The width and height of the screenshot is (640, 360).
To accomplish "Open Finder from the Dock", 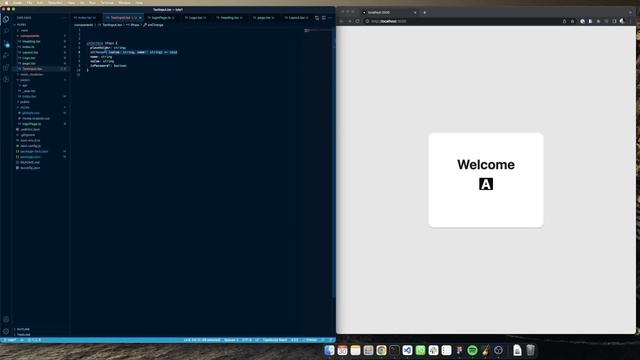I will [329, 350].
